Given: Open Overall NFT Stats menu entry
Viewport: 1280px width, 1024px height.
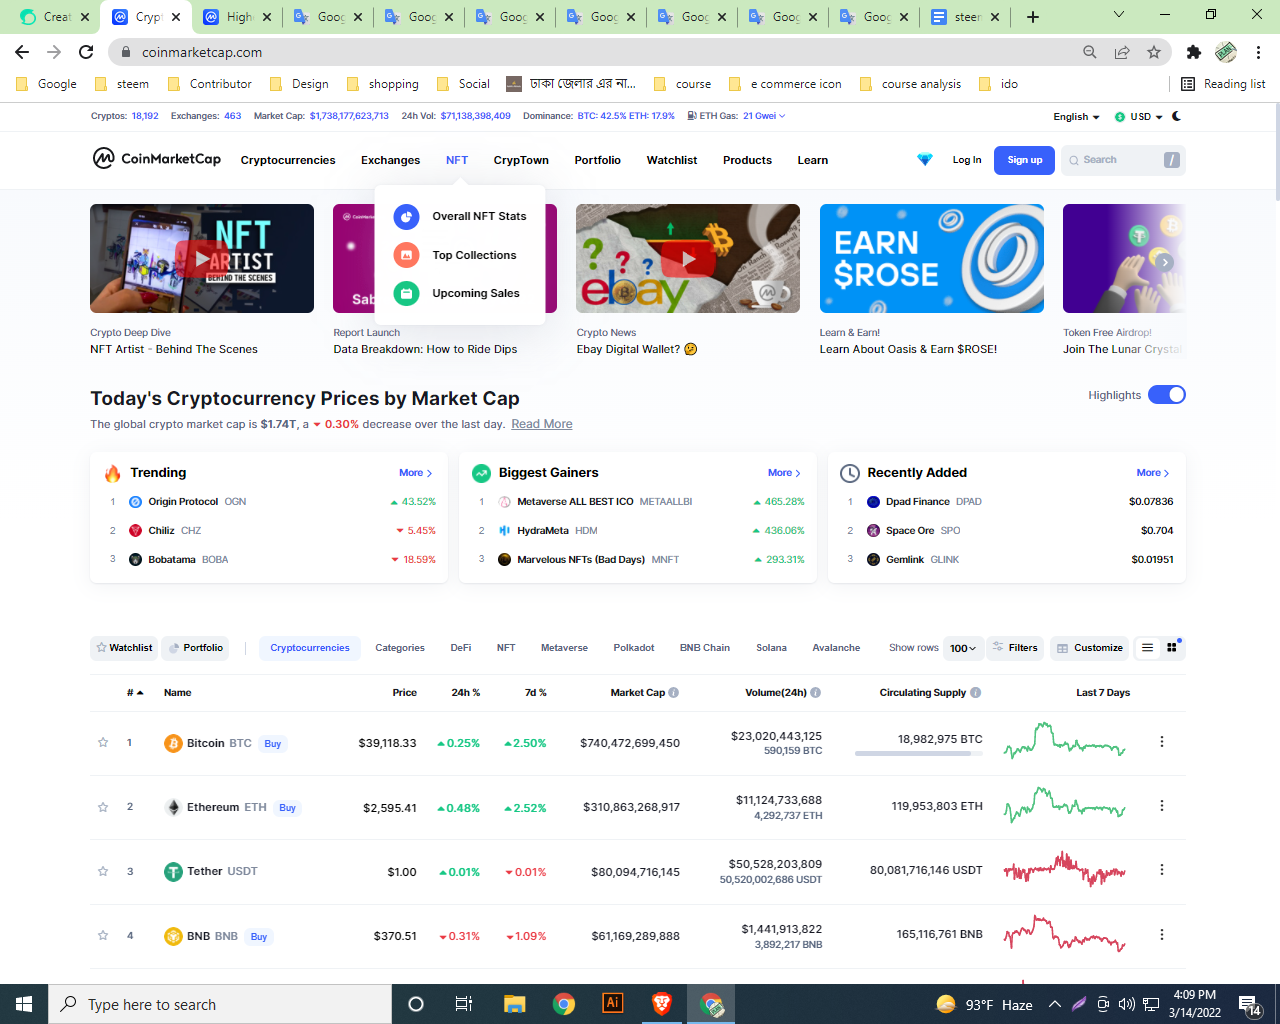Looking at the screenshot, I should (460, 216).
